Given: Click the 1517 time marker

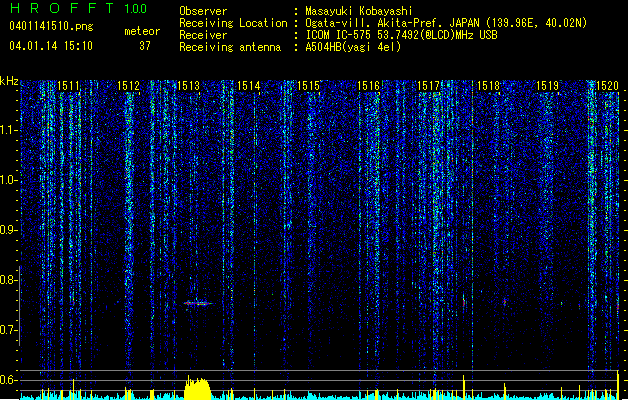Looking at the screenshot, I should [x=428, y=86].
